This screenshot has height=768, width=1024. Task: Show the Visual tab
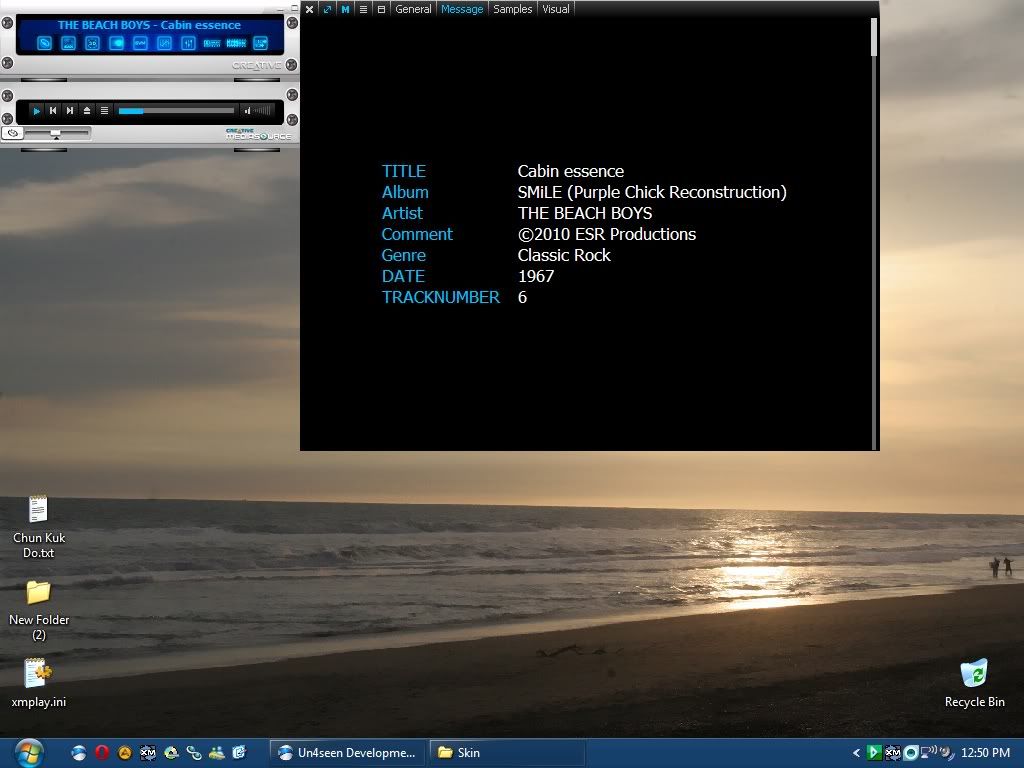tap(556, 9)
